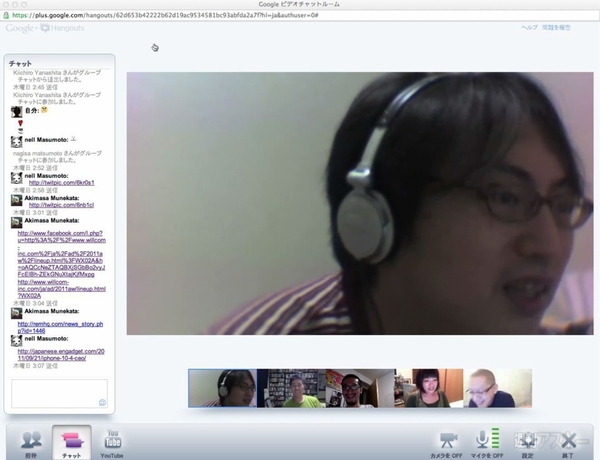
Task: Click the 木曜日 3:07 timestamp
Action: coord(36,366)
